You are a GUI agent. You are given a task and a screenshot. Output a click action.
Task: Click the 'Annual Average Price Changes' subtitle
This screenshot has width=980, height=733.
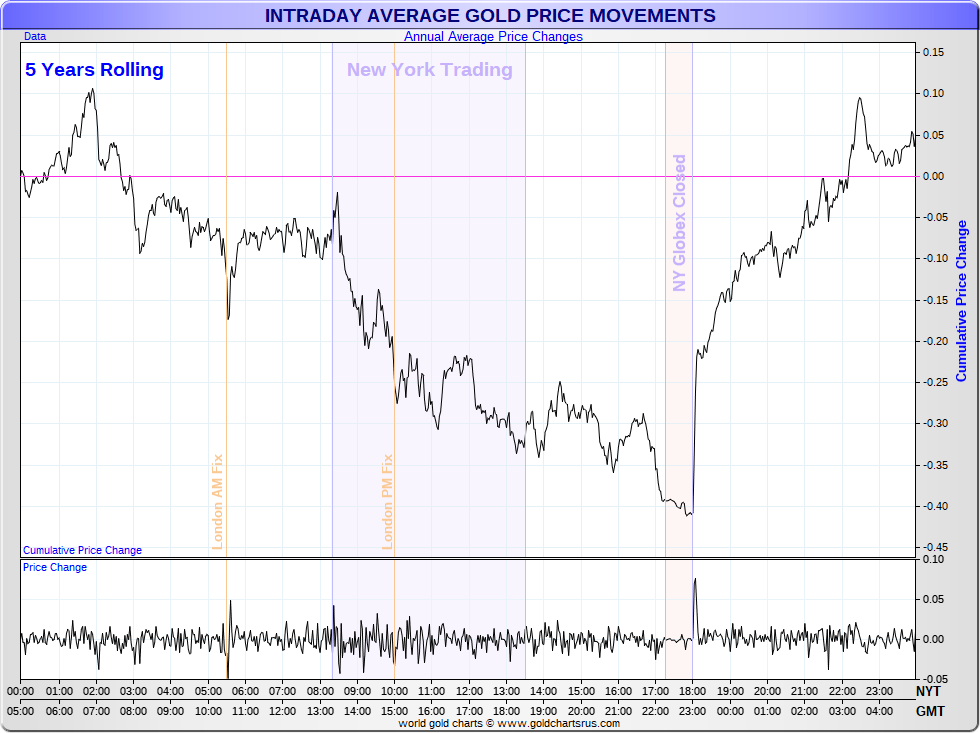(493, 37)
